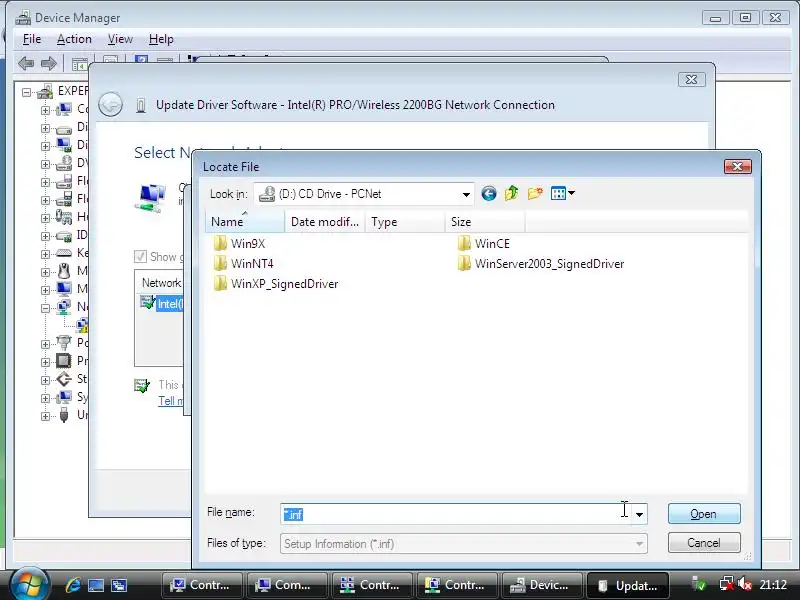Click the show/hide console tree toolbar icon

[x=80, y=64]
